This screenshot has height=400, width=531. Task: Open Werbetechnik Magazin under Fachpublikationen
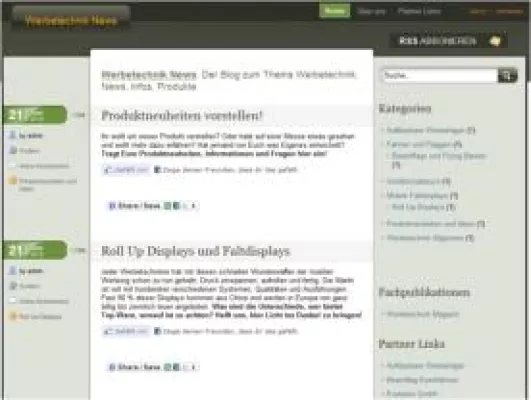point(423,314)
